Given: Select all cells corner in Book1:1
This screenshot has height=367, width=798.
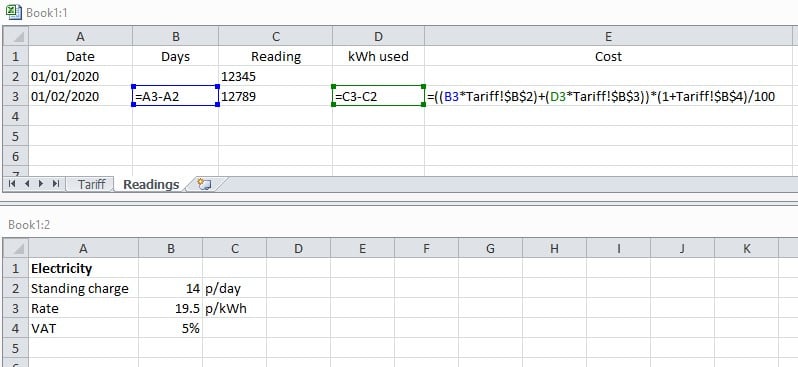Looking at the screenshot, I should 15,36.
